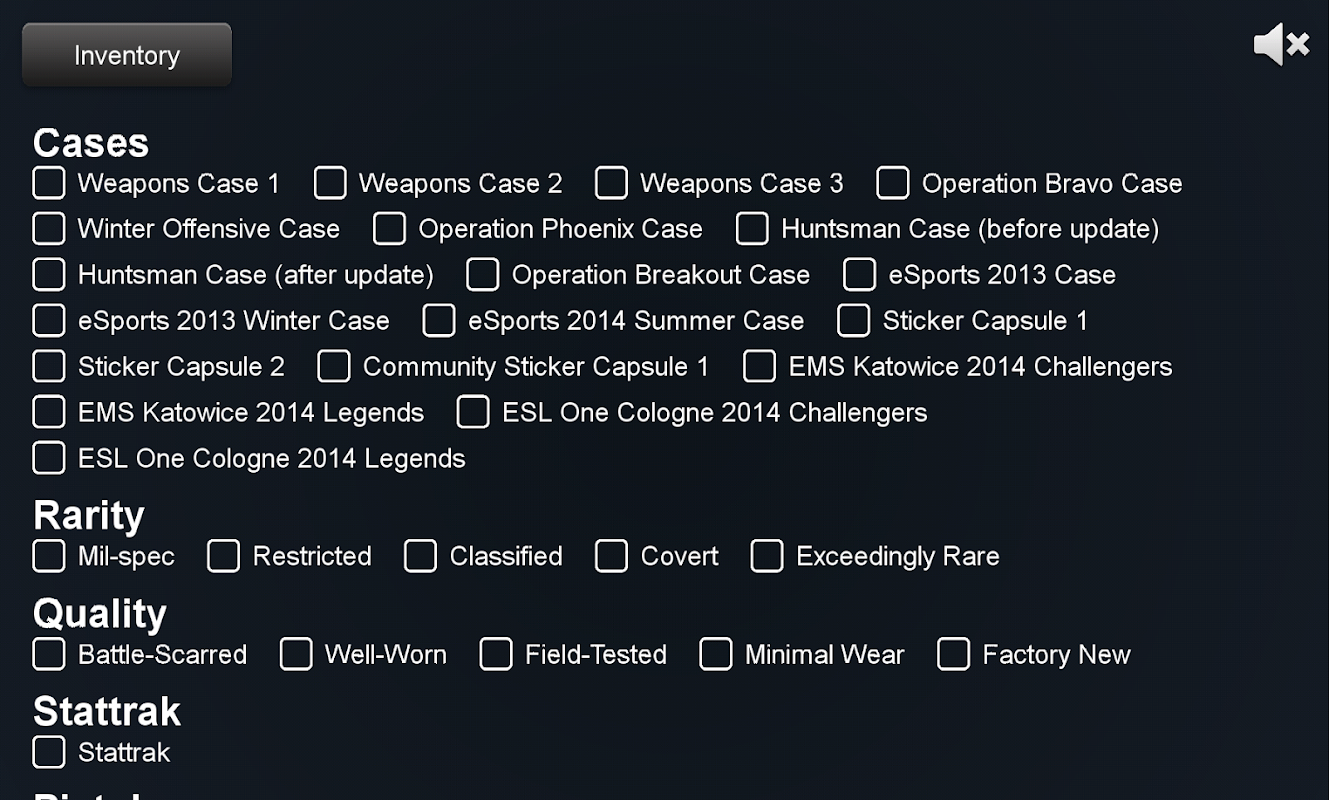This screenshot has height=800, width=1329.
Task: Open the Inventory button
Action: pos(127,55)
